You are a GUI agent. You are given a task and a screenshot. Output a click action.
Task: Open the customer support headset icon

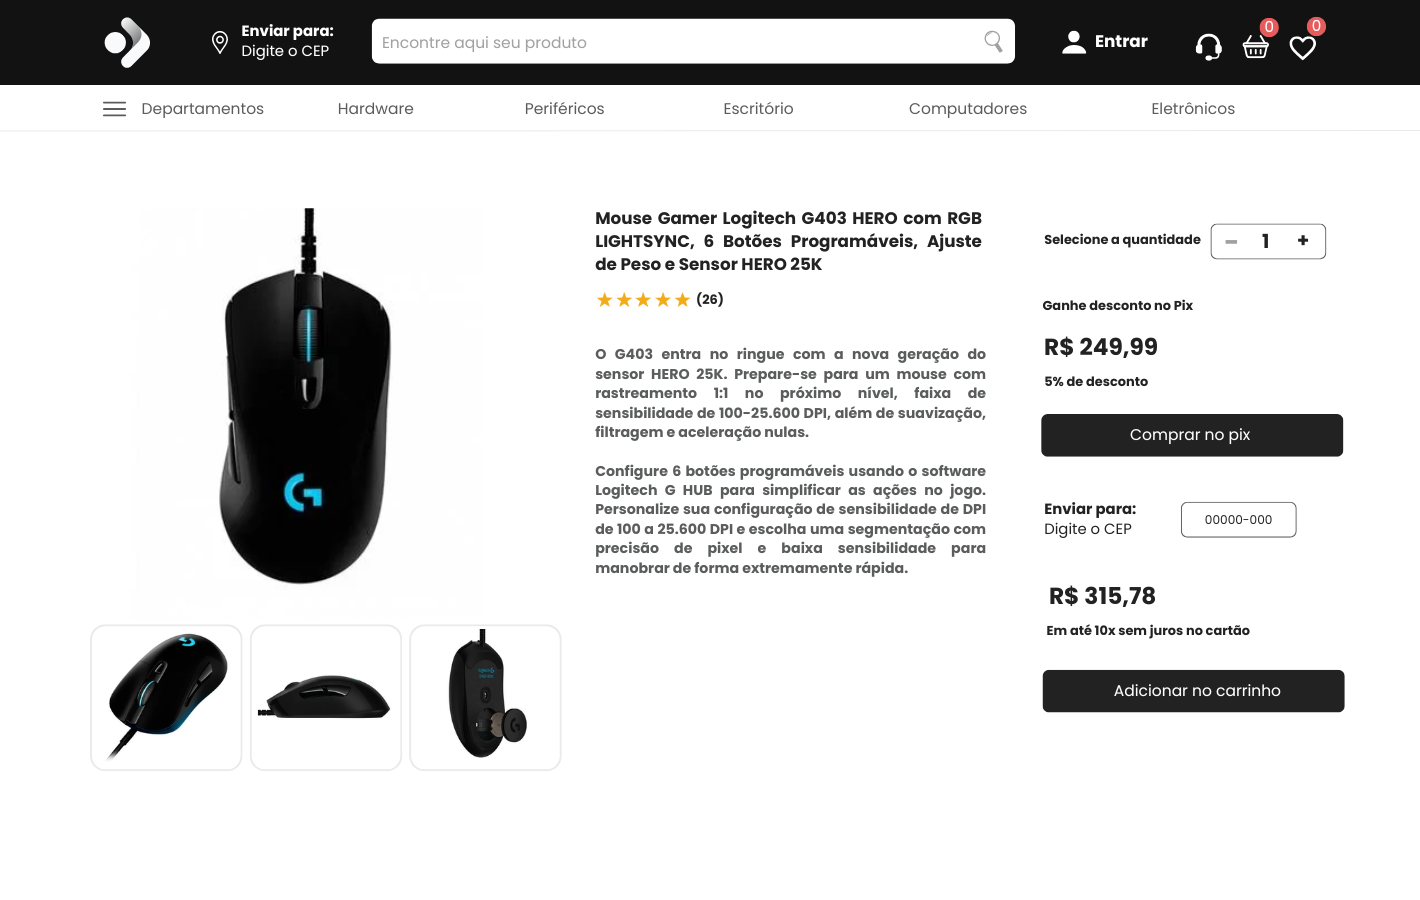[1208, 47]
